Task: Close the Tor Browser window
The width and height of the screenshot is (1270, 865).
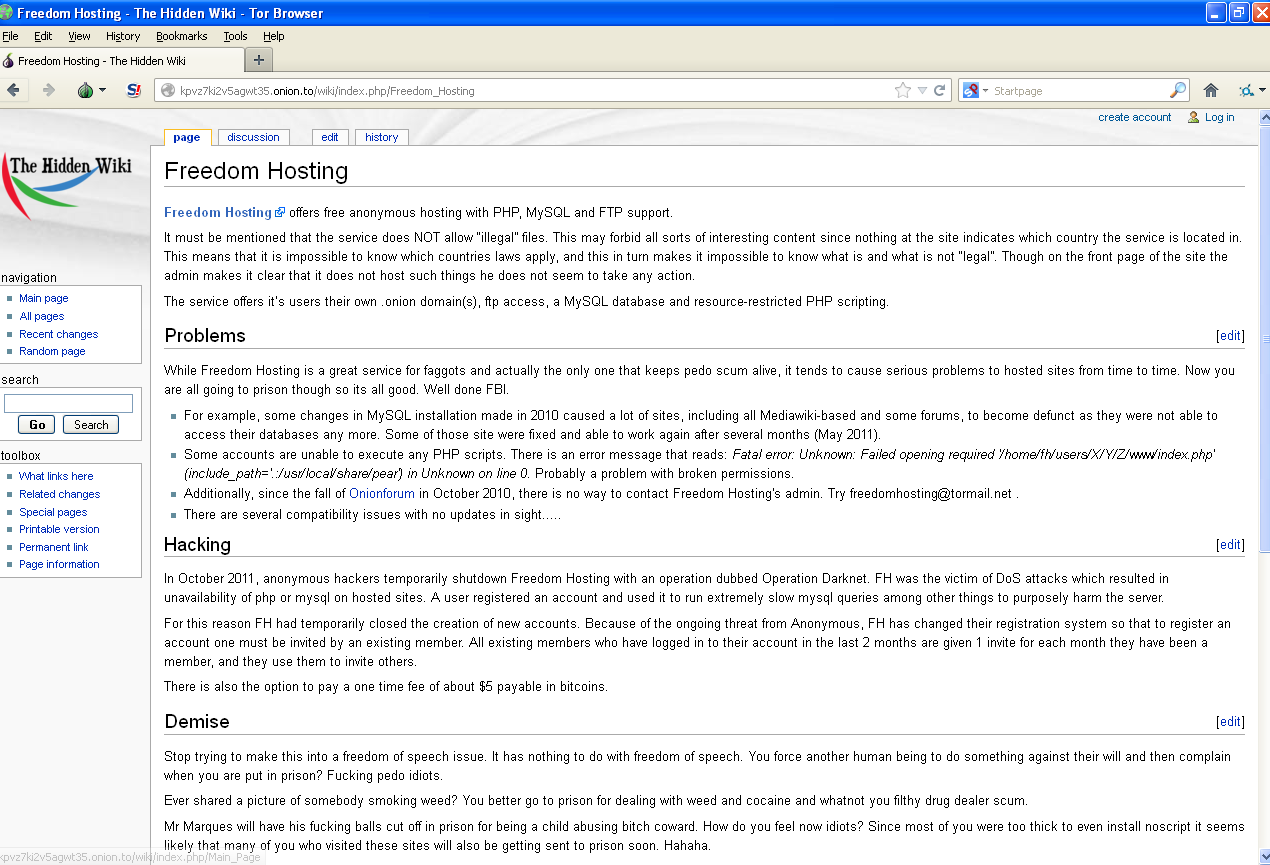Action: (1261, 13)
